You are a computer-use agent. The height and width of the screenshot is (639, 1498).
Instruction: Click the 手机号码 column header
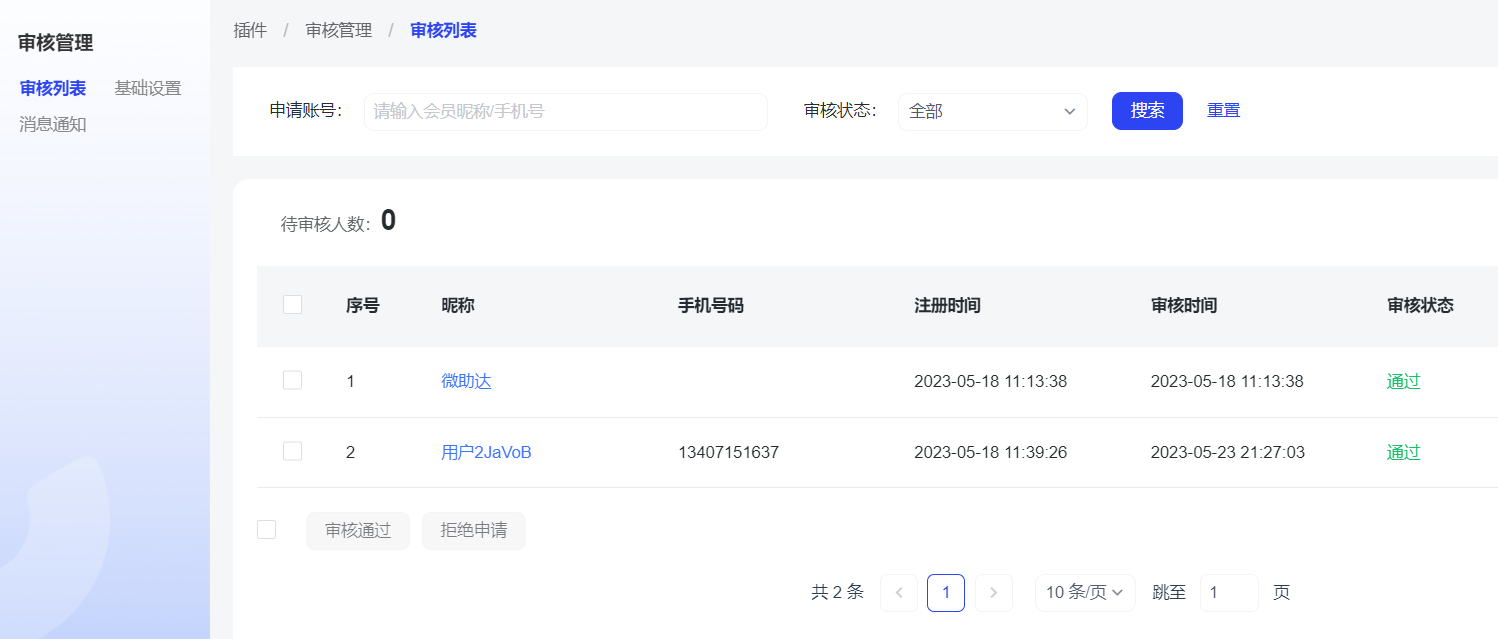pyautogui.click(x=711, y=306)
